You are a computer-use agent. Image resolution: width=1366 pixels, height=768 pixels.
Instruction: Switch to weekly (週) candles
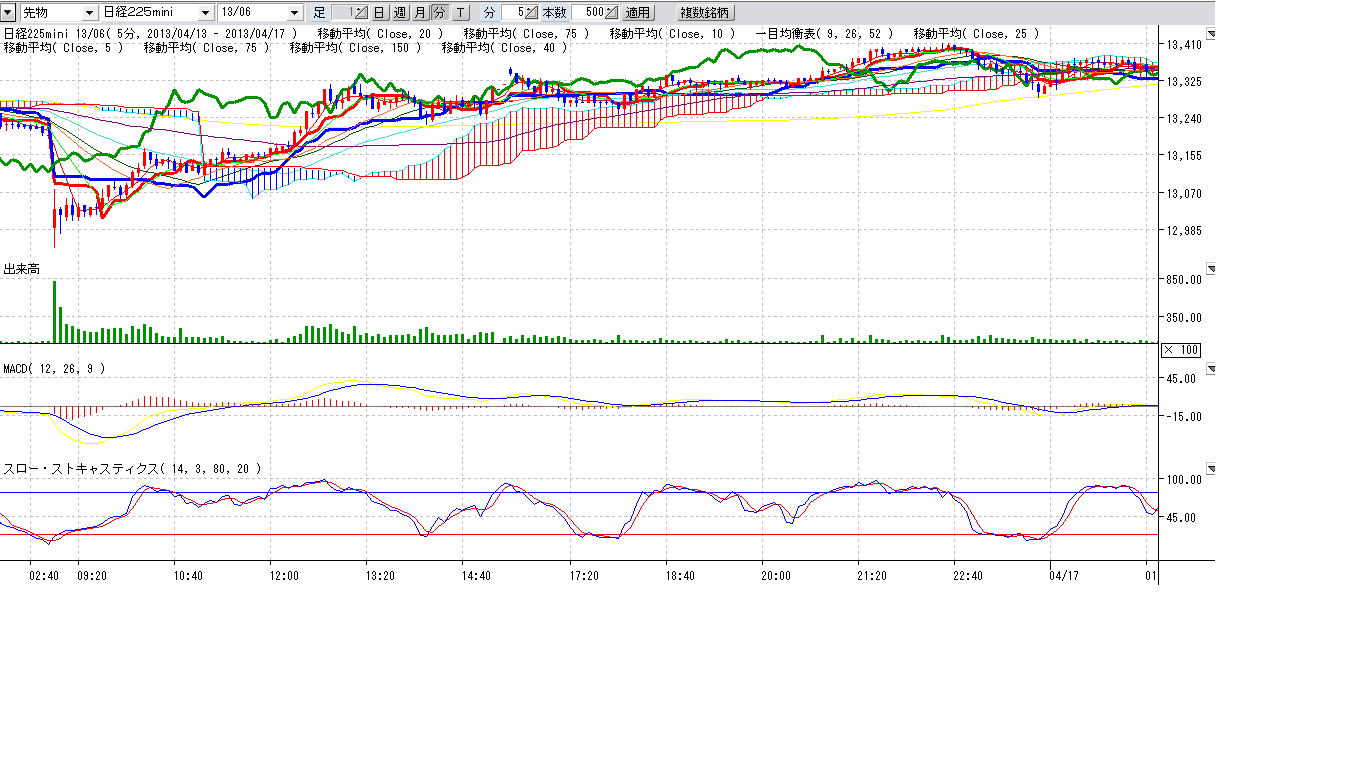(x=400, y=13)
